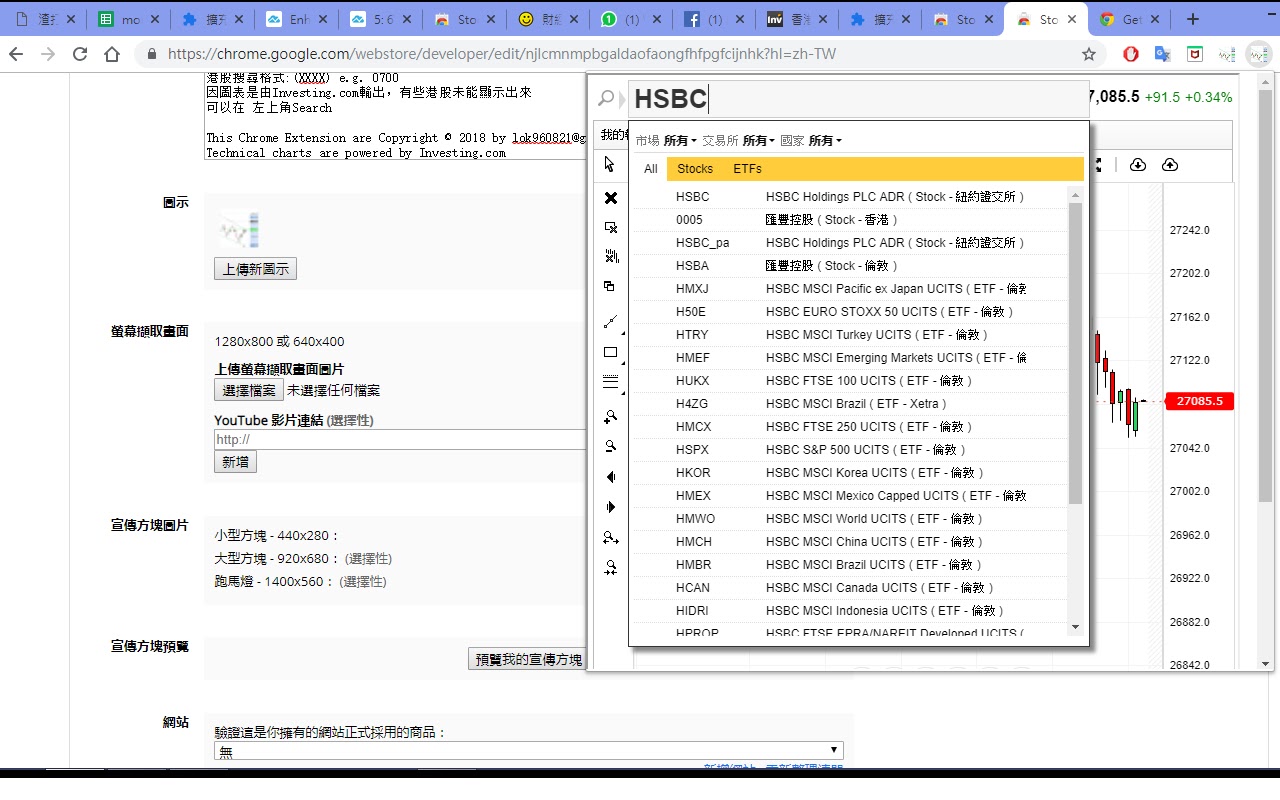Image resolution: width=1280 pixels, height=800 pixels.
Task: Select the HSBC_pa result row
Action: click(x=850, y=243)
